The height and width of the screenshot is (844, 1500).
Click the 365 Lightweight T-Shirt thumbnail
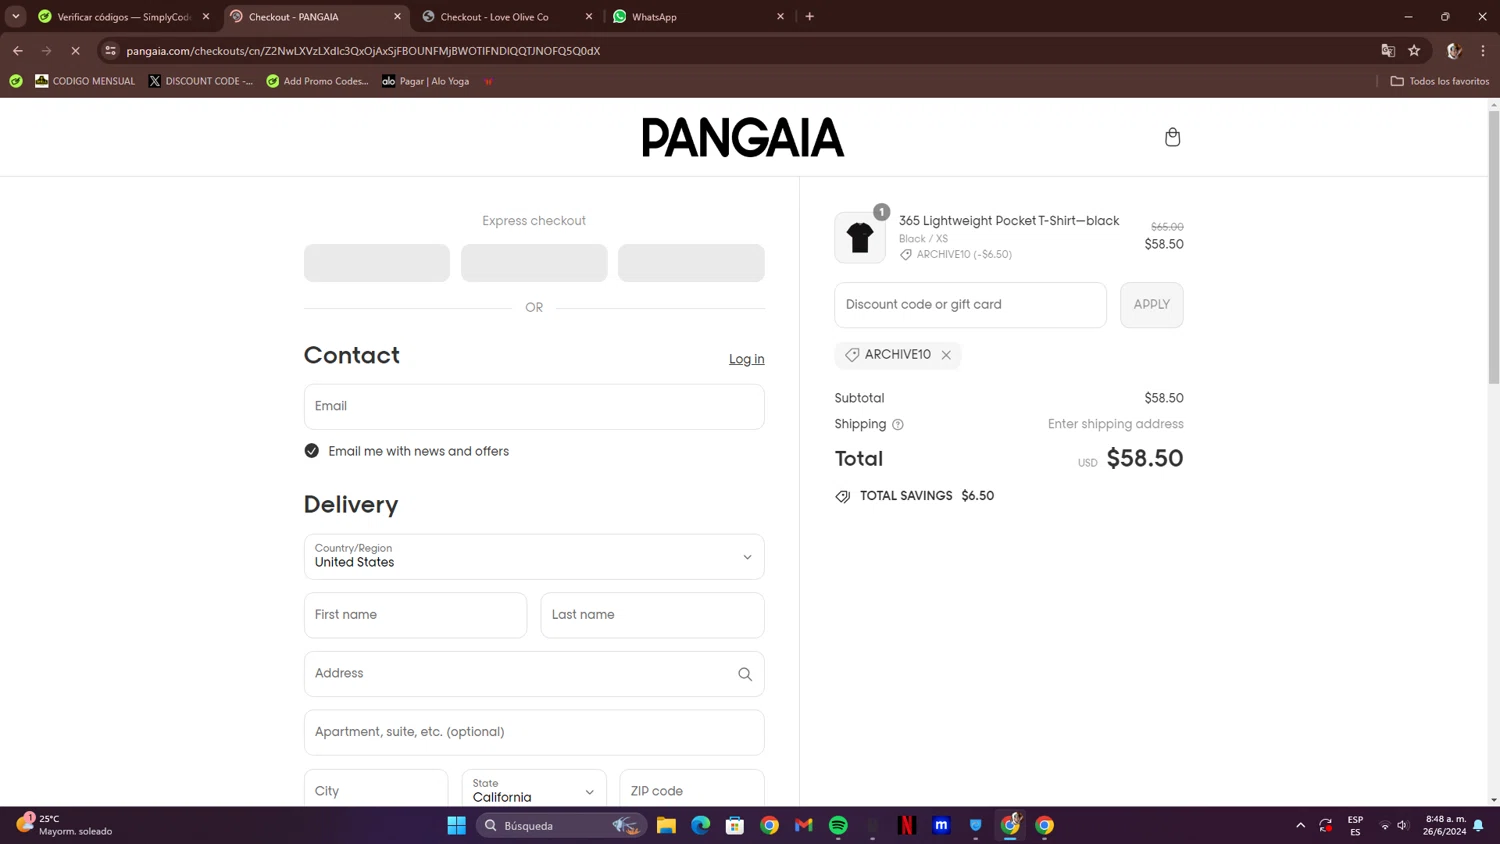860,238
